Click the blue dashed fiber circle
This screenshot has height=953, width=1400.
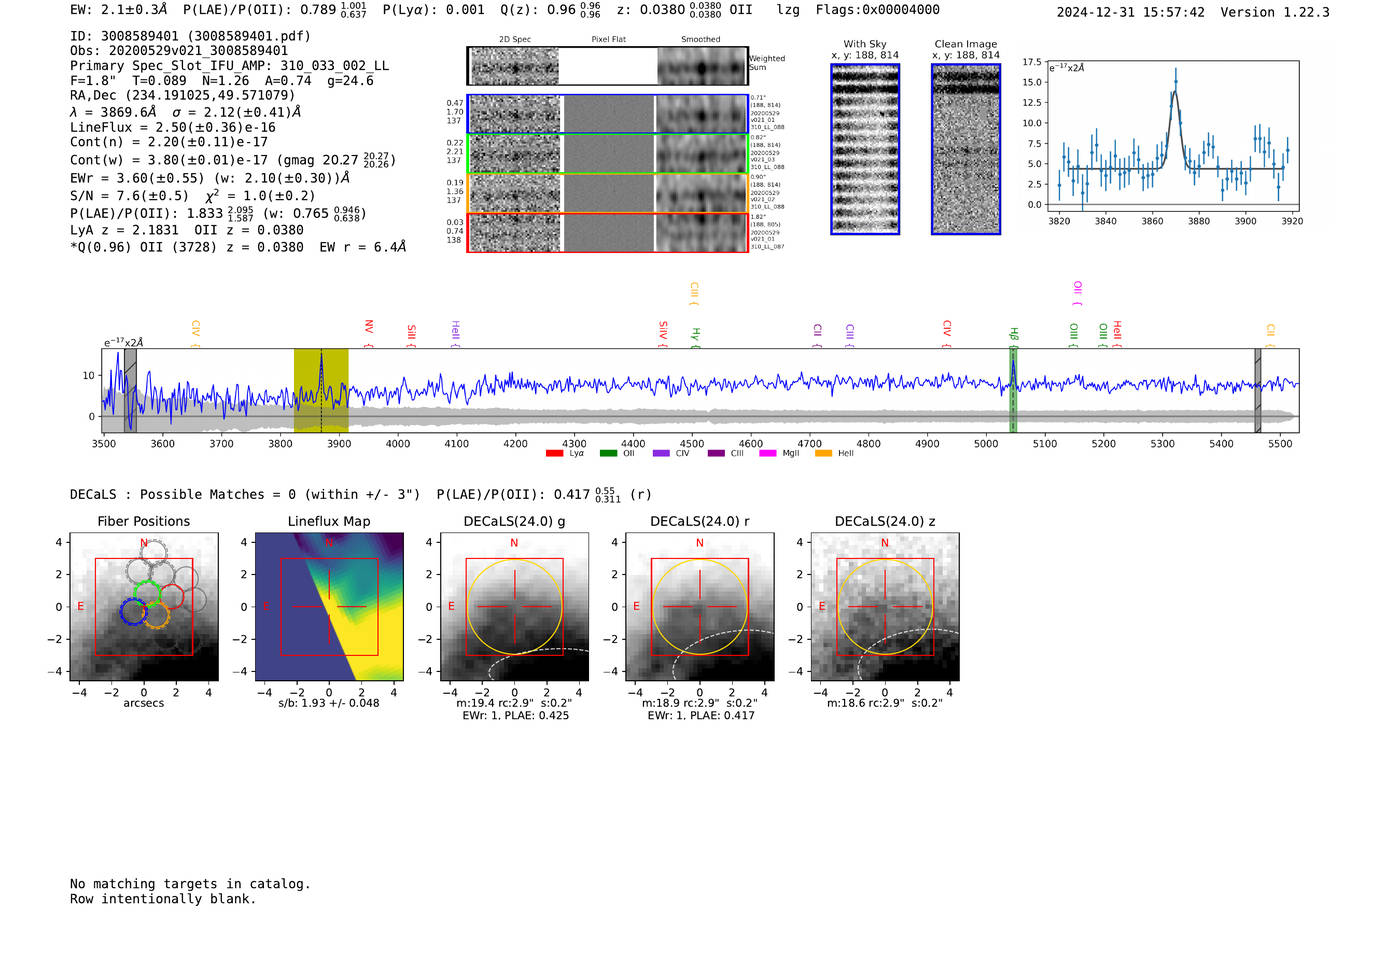tap(133, 611)
